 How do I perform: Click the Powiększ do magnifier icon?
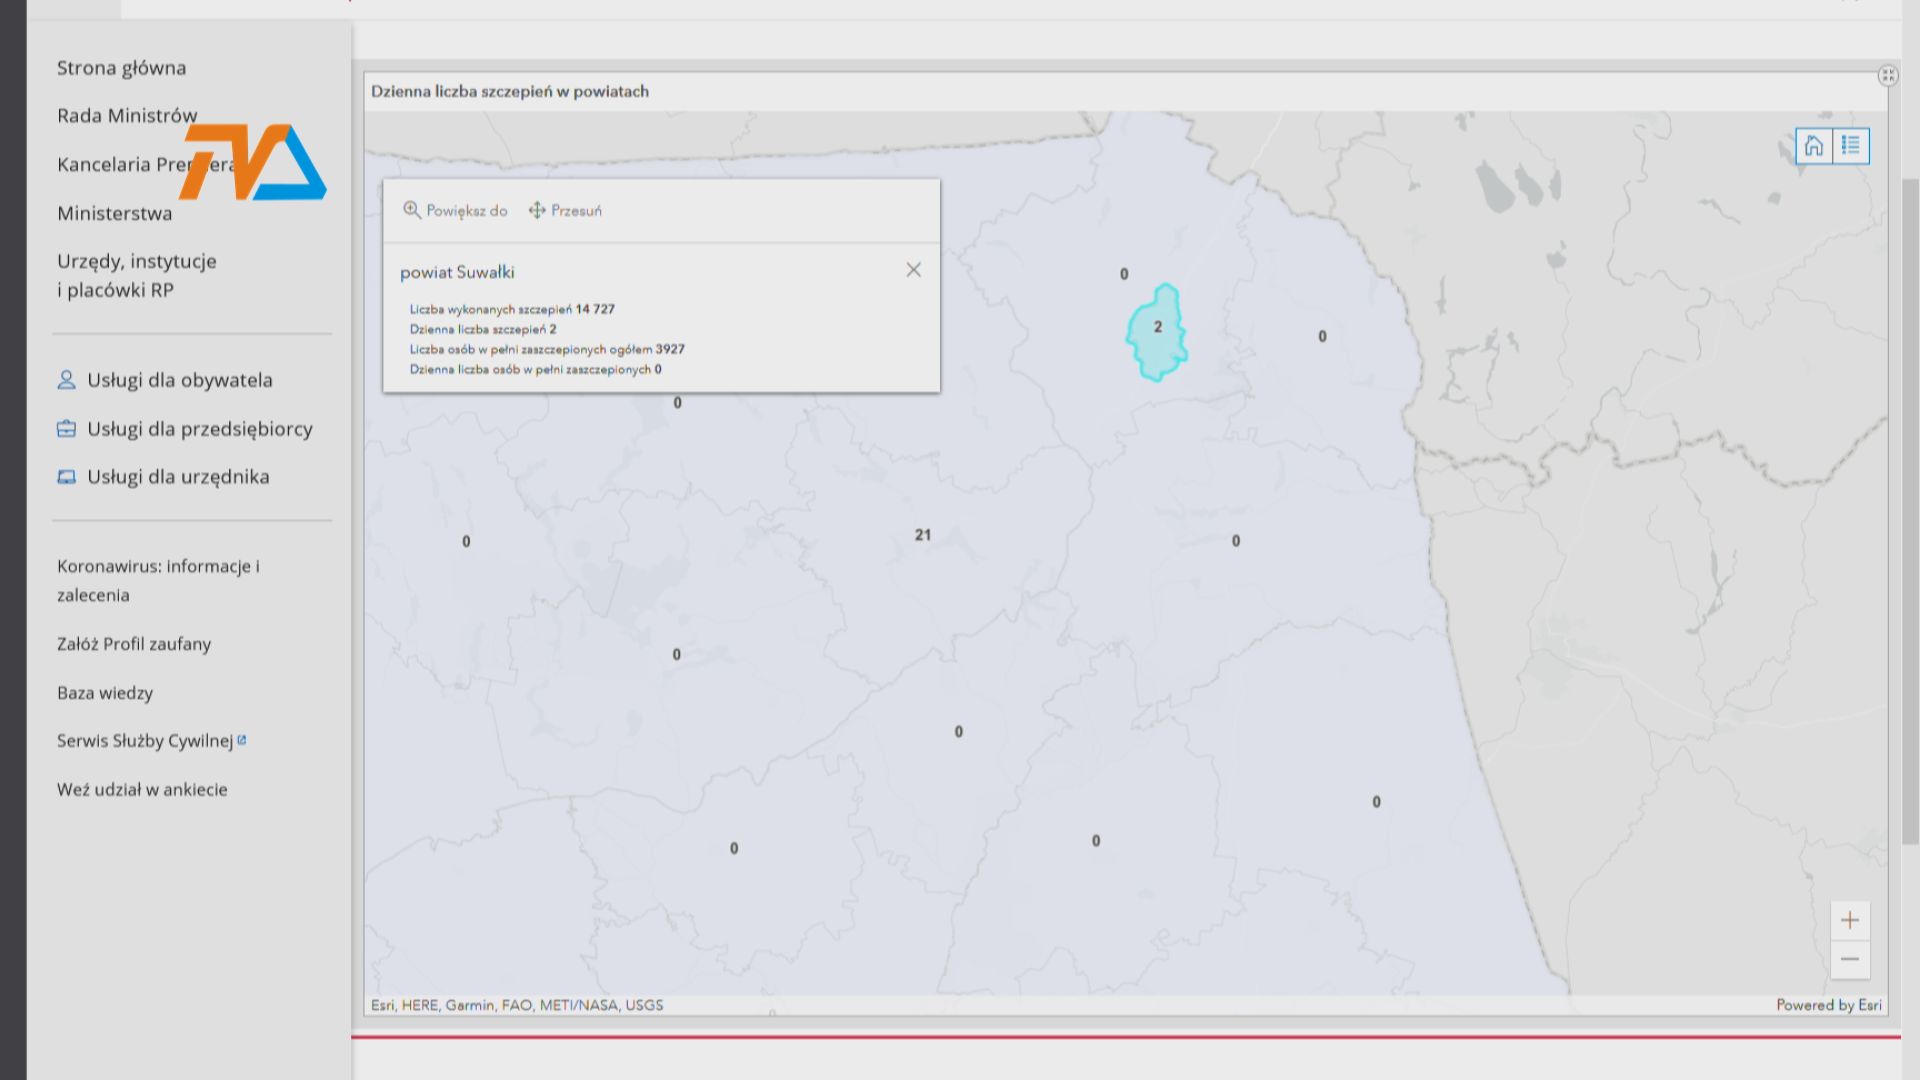411,210
